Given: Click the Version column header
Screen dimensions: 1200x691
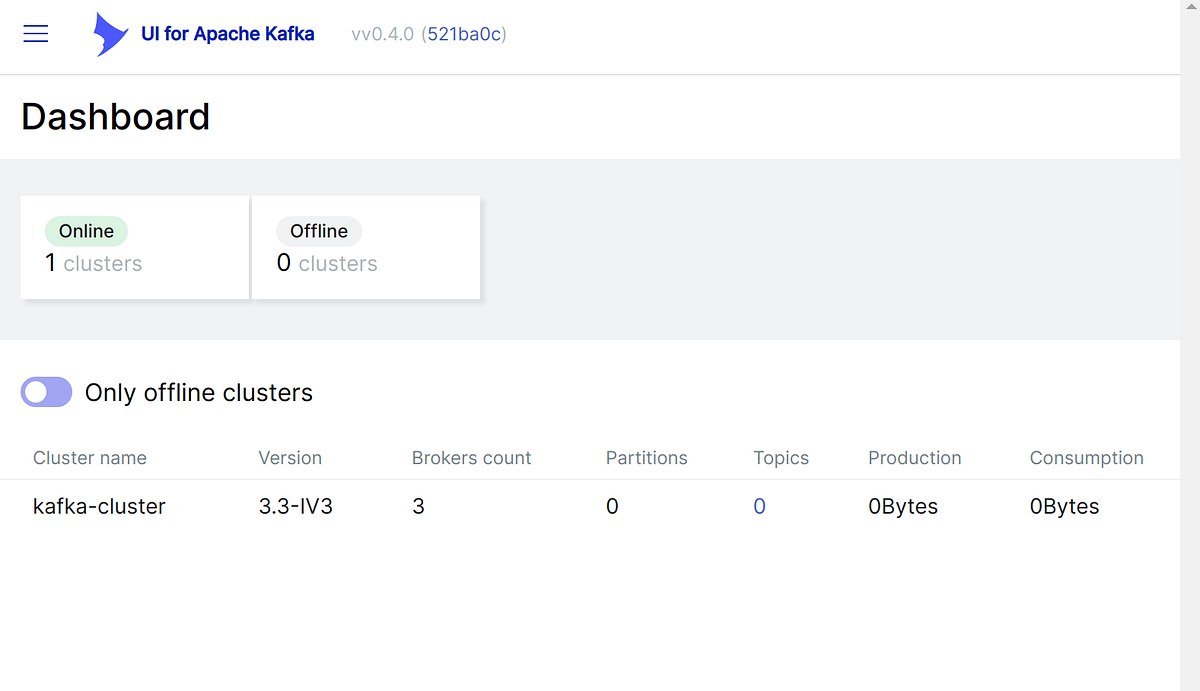Looking at the screenshot, I should click(290, 458).
